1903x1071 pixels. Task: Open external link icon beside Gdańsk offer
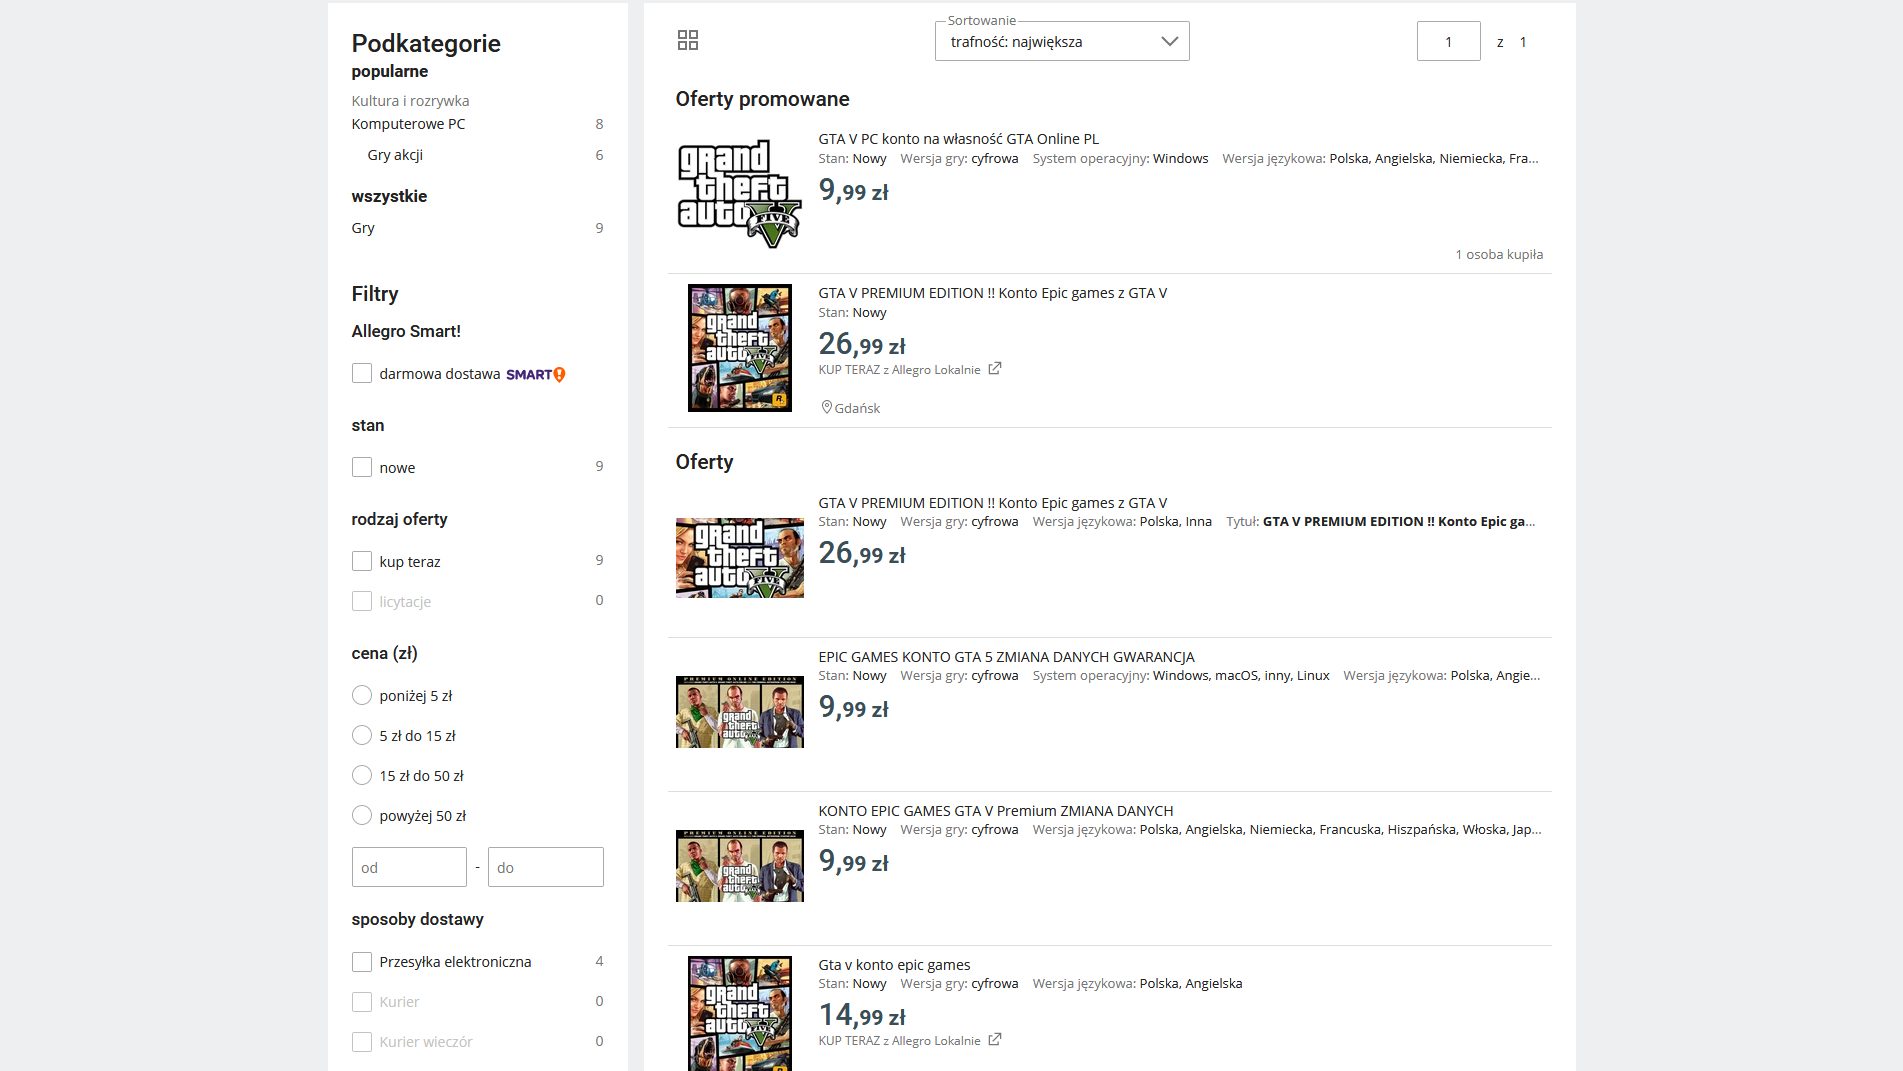pyautogui.click(x=995, y=369)
